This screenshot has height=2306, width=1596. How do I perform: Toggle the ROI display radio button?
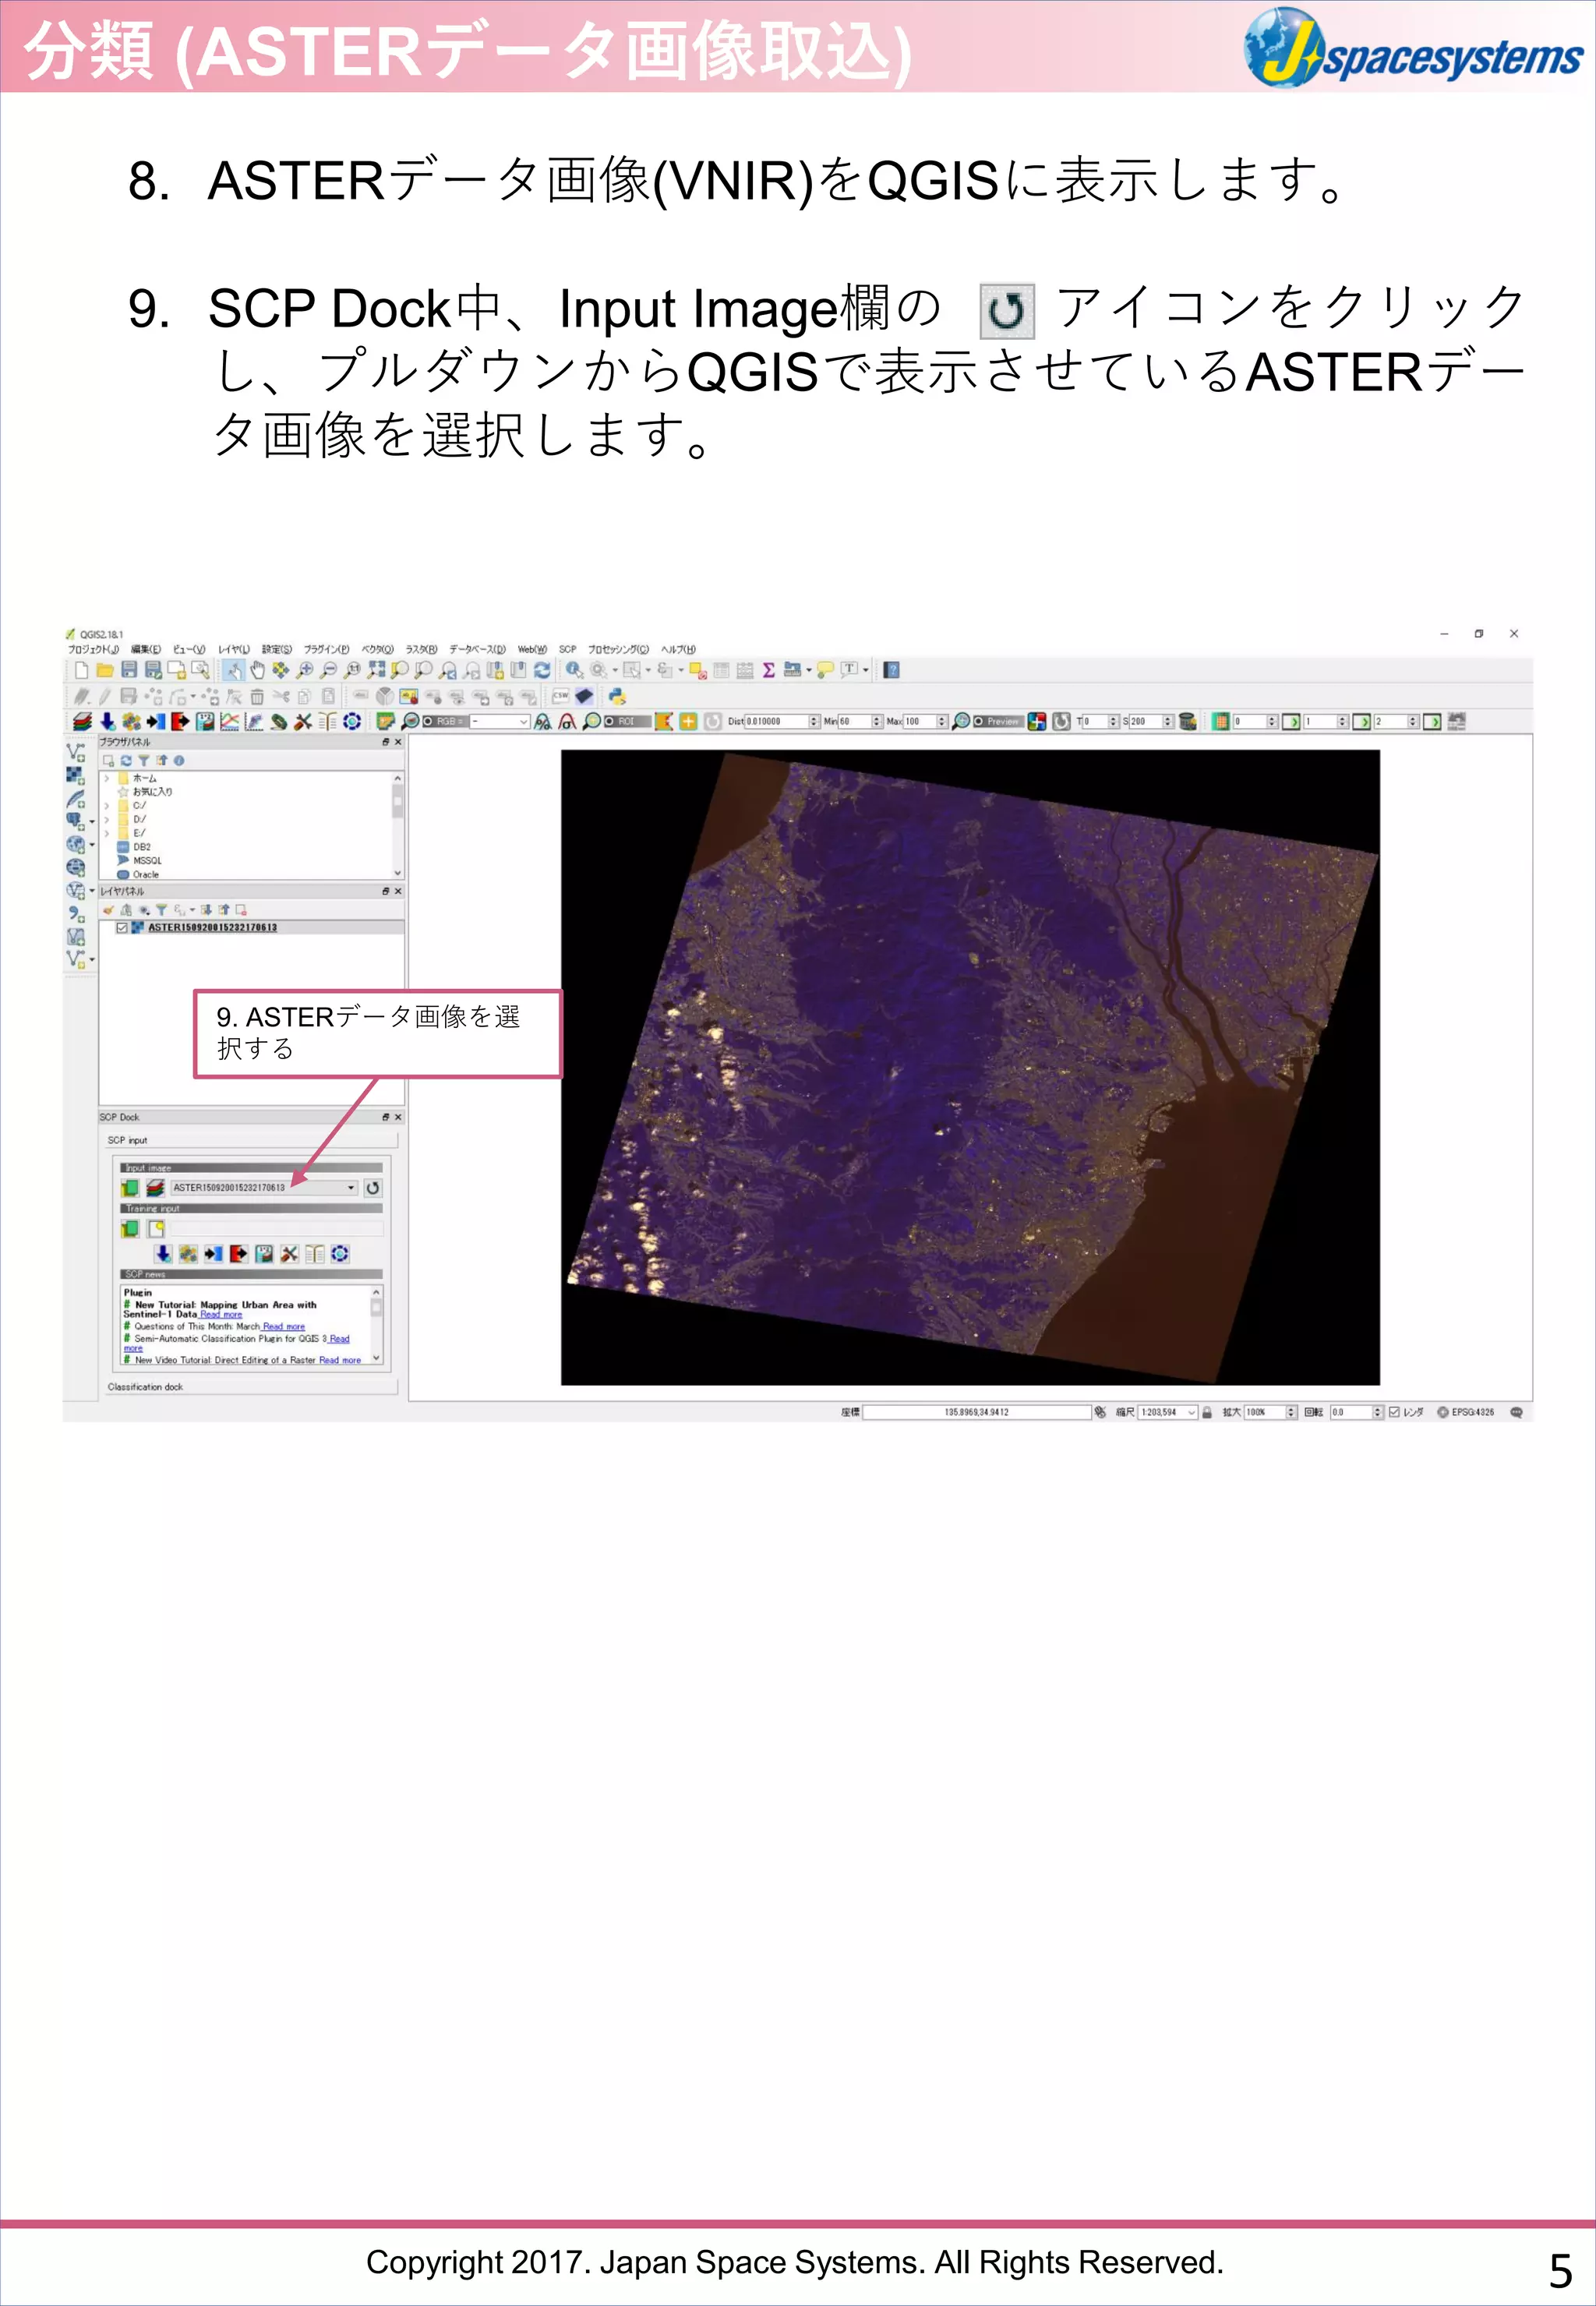[x=609, y=721]
